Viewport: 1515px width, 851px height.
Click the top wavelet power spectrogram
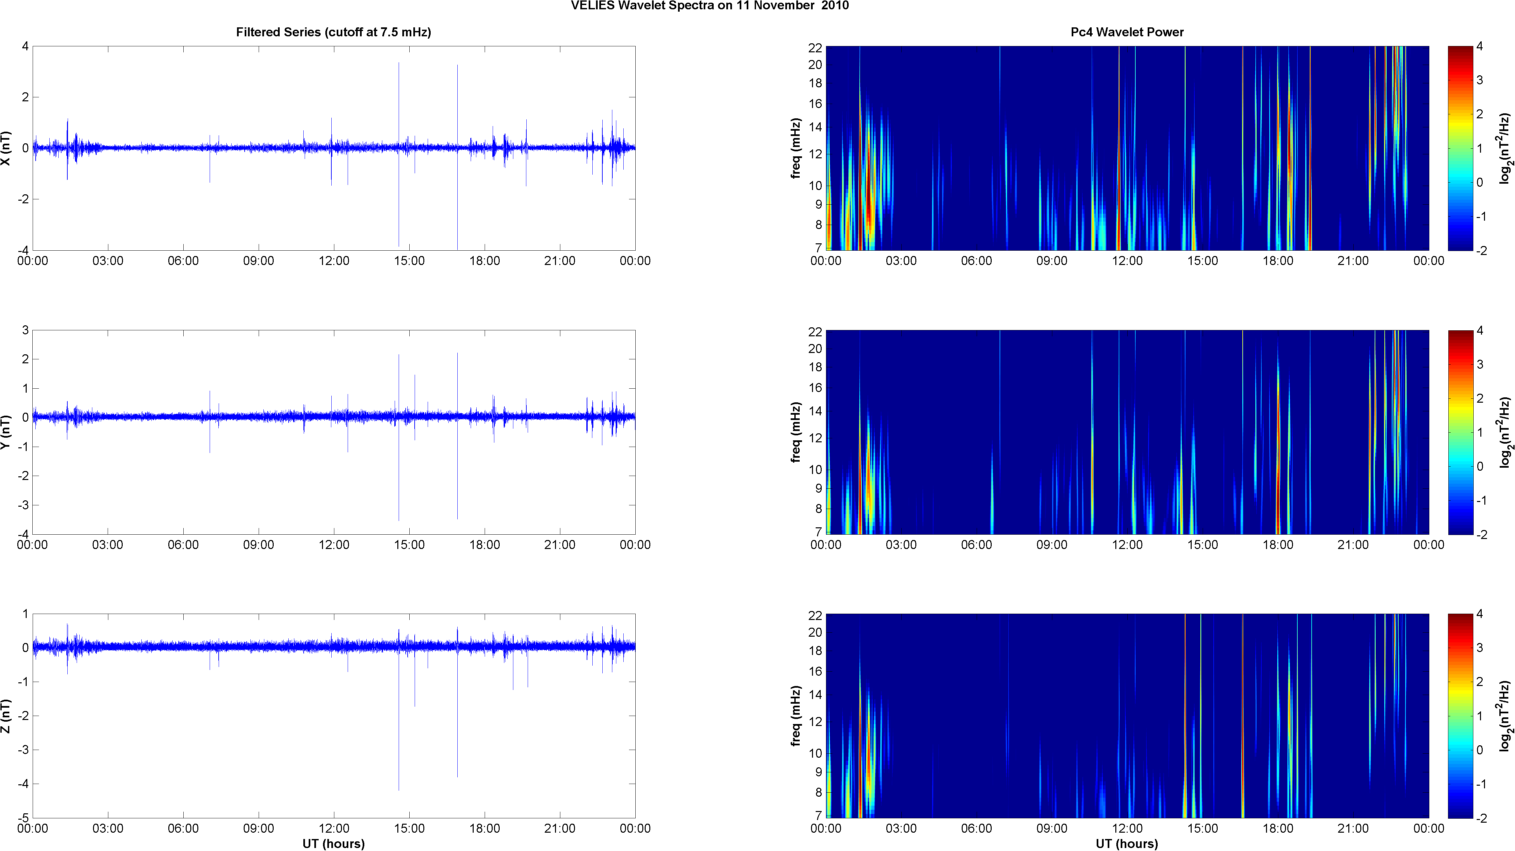point(1127,148)
